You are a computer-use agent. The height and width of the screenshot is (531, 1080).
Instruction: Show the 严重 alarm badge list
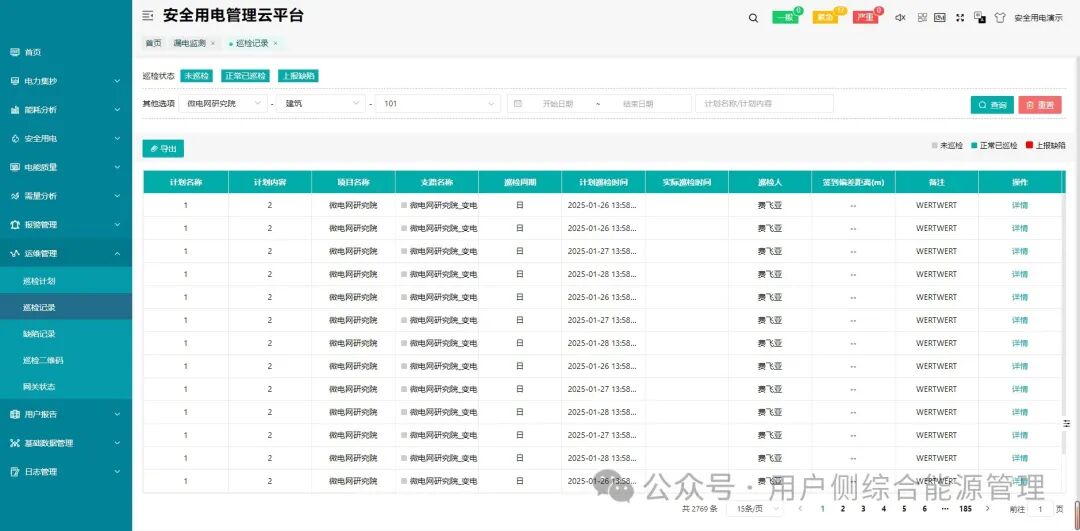866,18
